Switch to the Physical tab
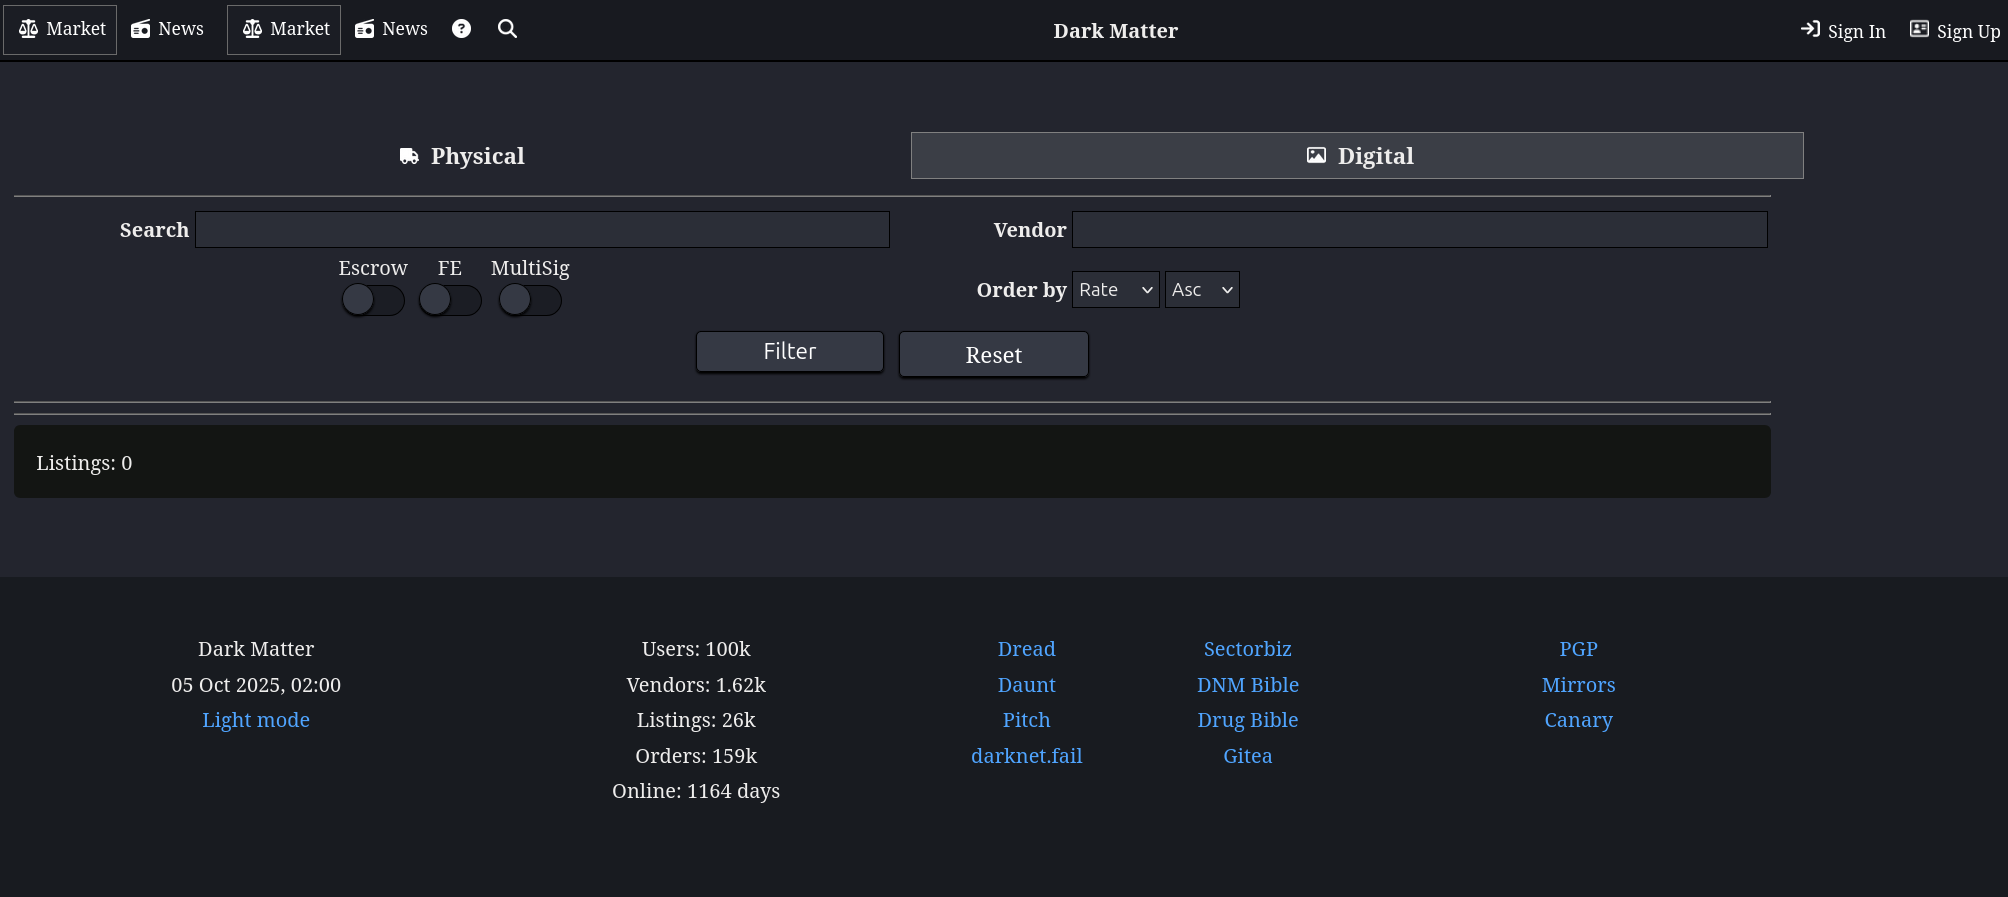 (462, 156)
